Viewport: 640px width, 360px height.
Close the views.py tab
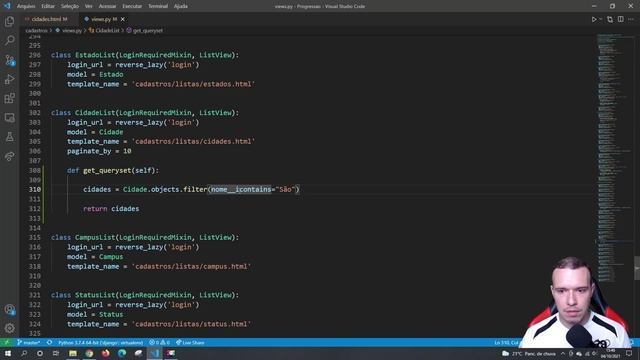coord(122,19)
